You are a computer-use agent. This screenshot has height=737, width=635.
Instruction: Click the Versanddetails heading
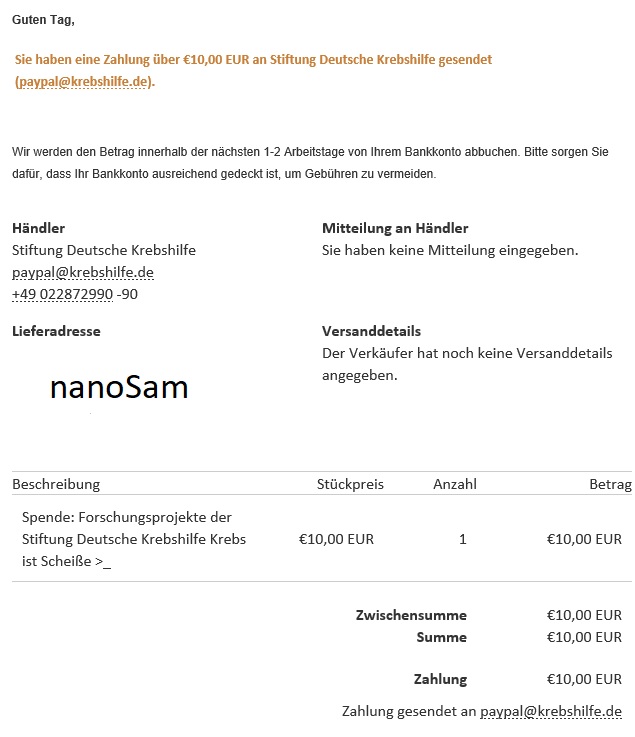371,331
